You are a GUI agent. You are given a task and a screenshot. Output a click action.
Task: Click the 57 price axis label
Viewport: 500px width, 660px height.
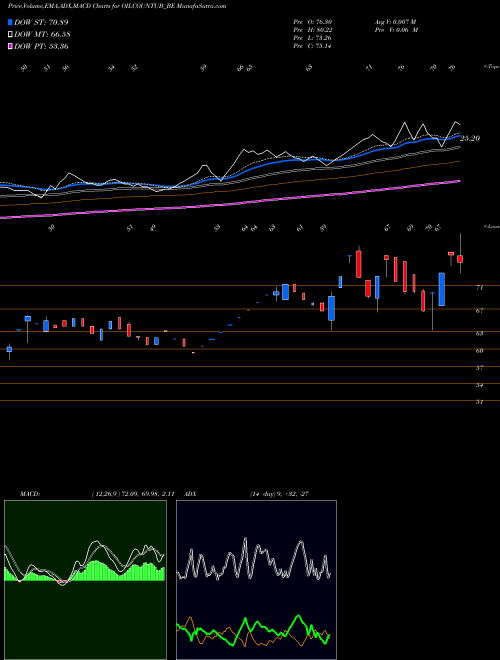(x=479, y=368)
